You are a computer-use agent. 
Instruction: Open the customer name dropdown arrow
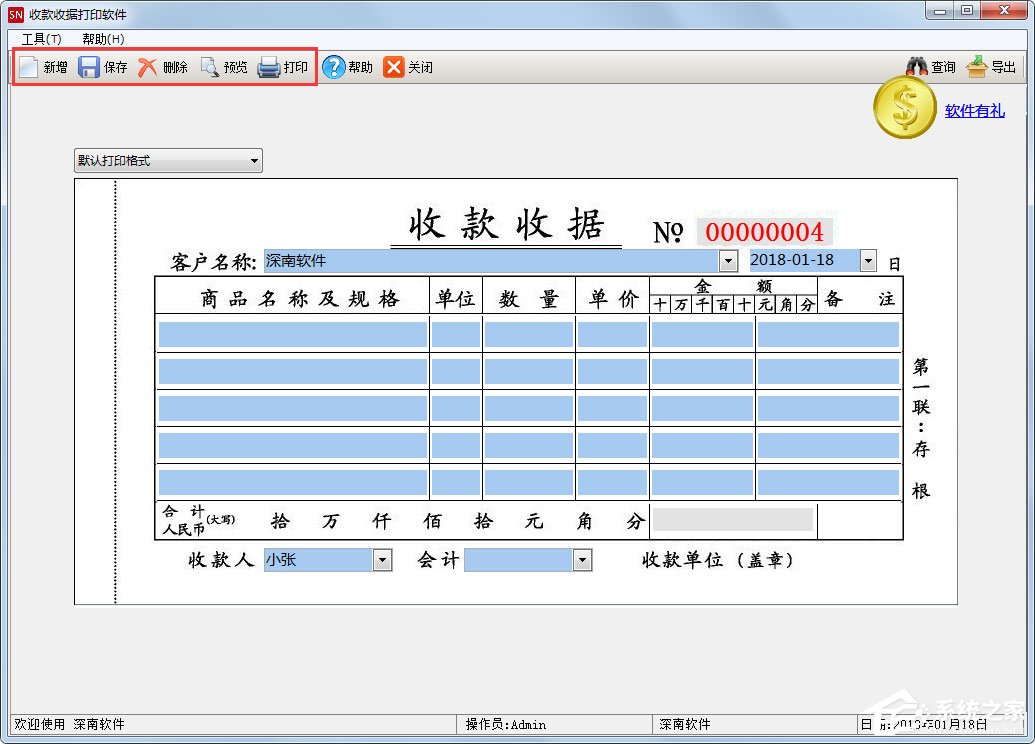(x=730, y=261)
